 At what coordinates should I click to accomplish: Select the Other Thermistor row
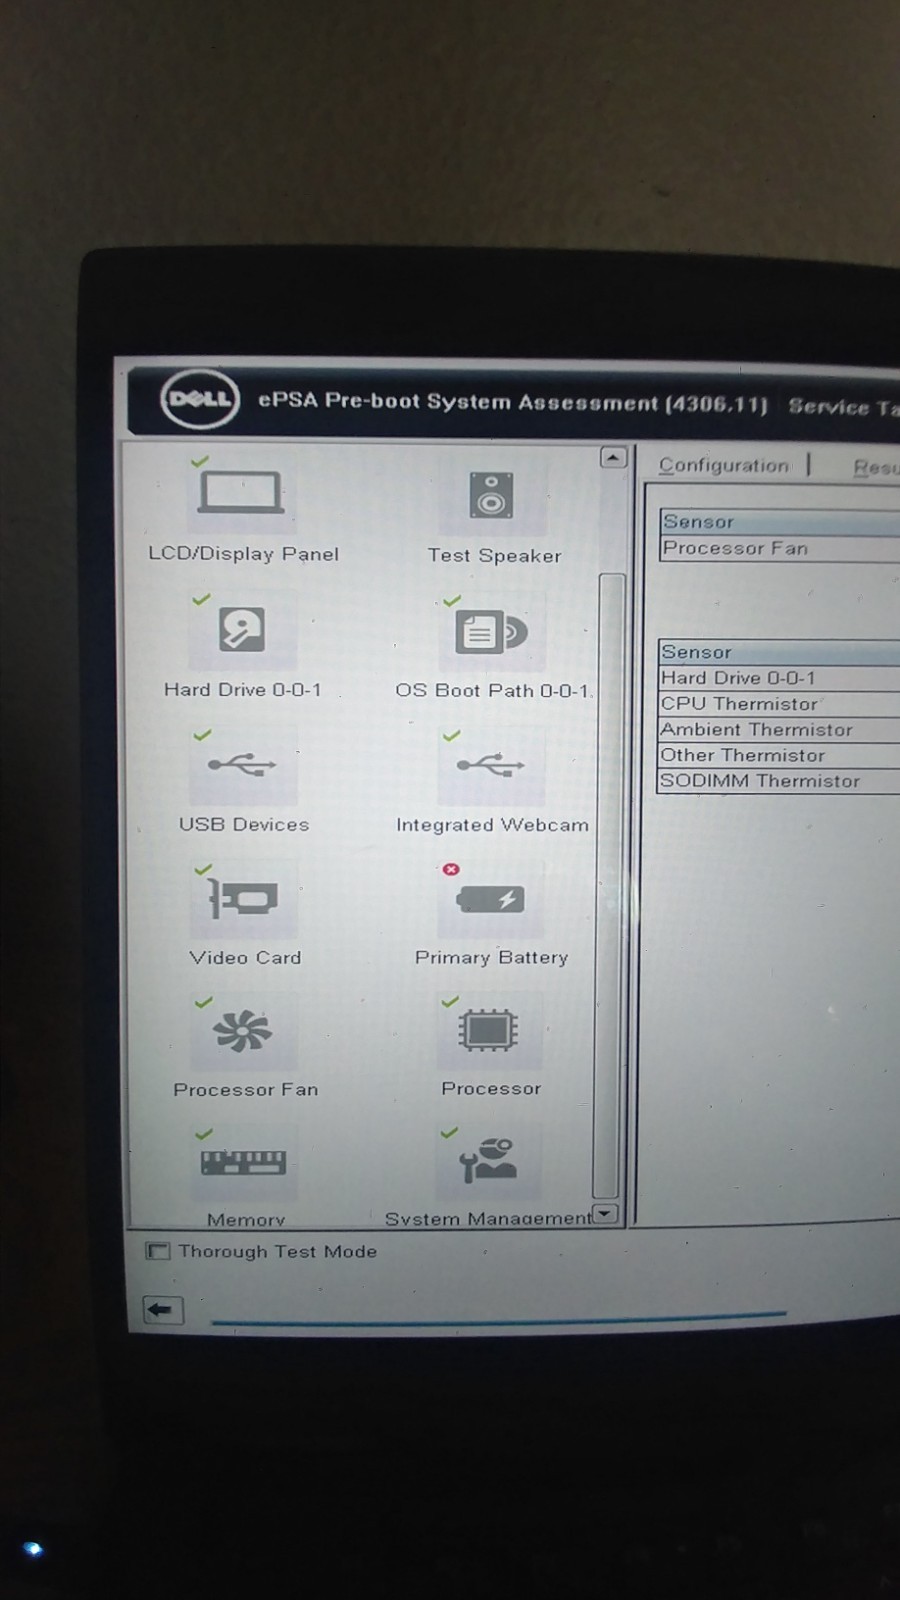click(779, 756)
